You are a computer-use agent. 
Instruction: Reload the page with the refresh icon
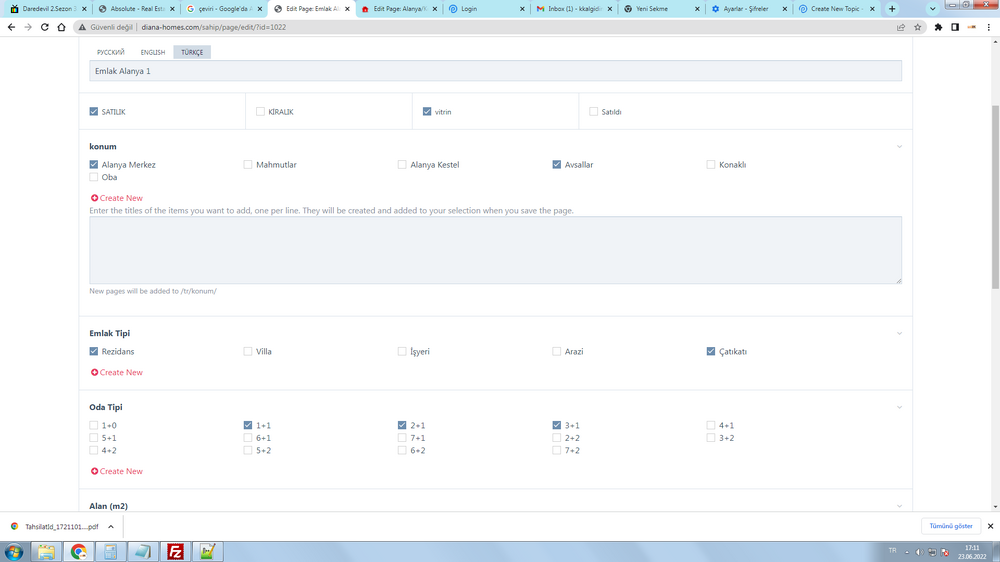[x=45, y=27]
